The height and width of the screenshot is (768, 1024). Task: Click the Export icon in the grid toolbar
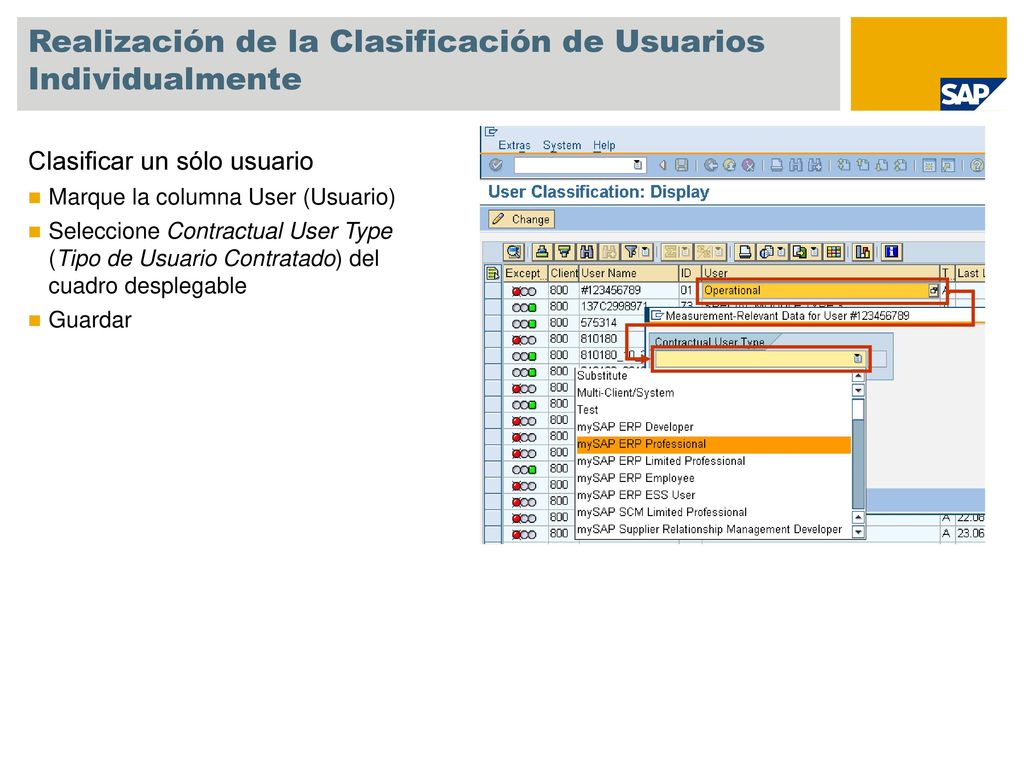(800, 251)
